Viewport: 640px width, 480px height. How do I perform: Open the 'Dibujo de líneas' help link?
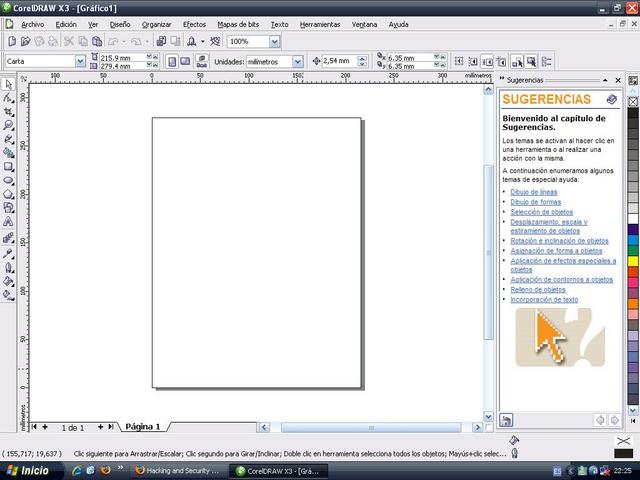pyautogui.click(x=533, y=191)
